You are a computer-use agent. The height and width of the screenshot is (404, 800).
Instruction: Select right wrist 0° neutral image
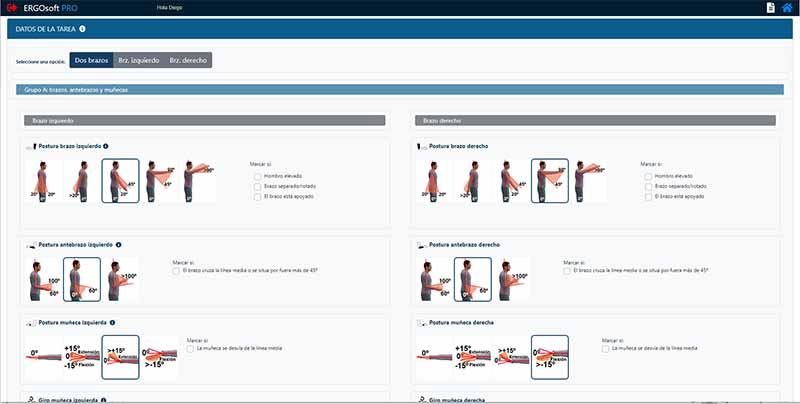pyautogui.click(x=434, y=357)
